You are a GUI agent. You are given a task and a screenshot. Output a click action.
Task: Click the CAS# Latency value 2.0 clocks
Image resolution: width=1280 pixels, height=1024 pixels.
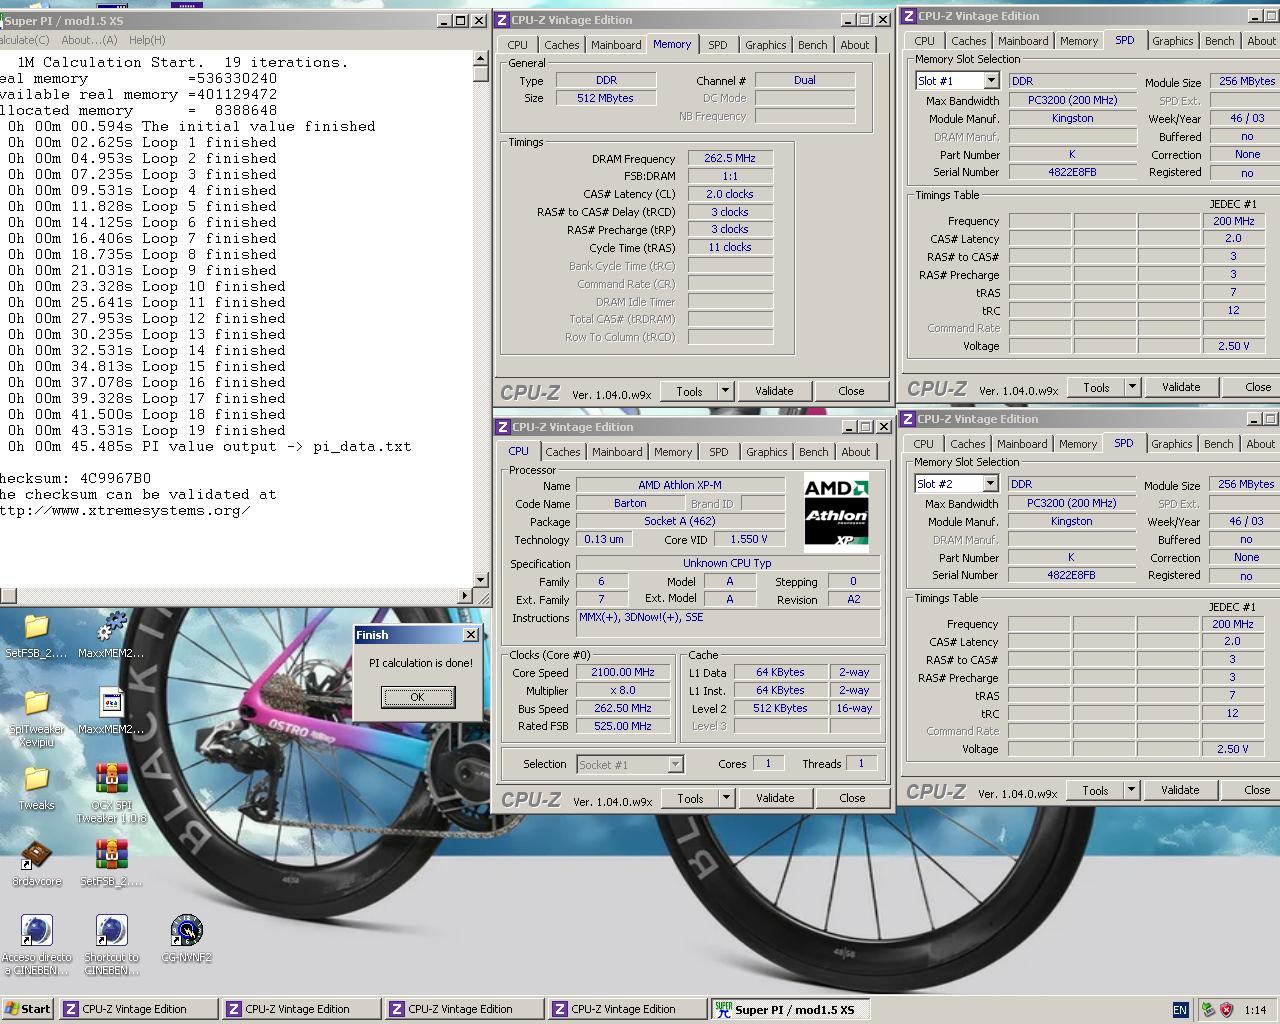[730, 194]
